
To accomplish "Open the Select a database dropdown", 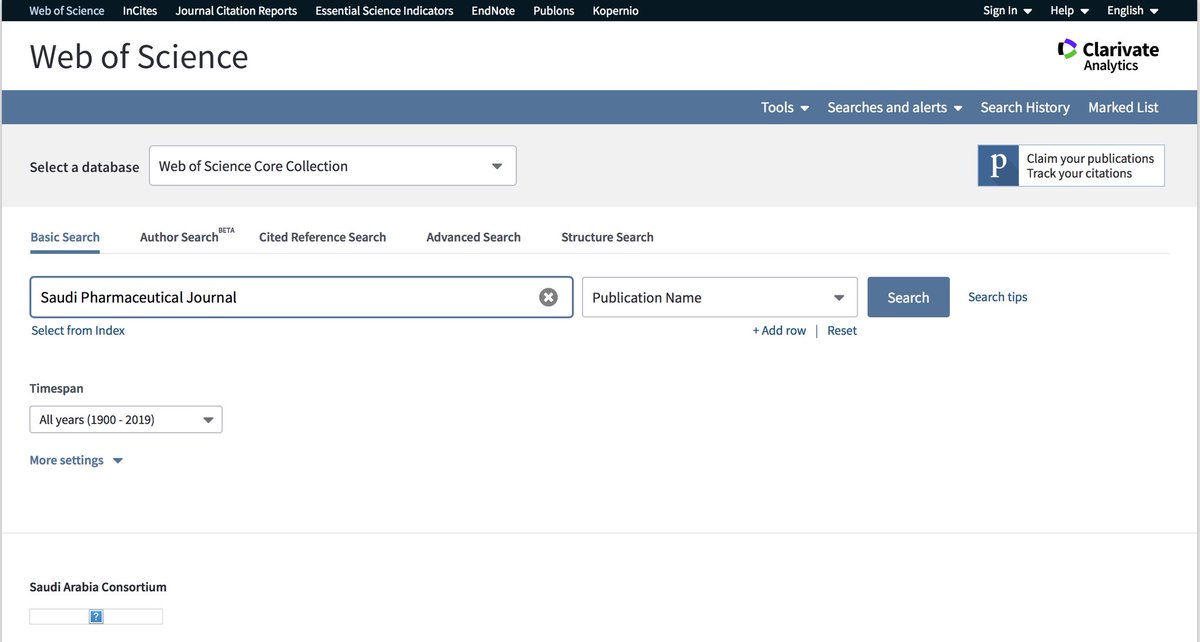I will point(333,166).
